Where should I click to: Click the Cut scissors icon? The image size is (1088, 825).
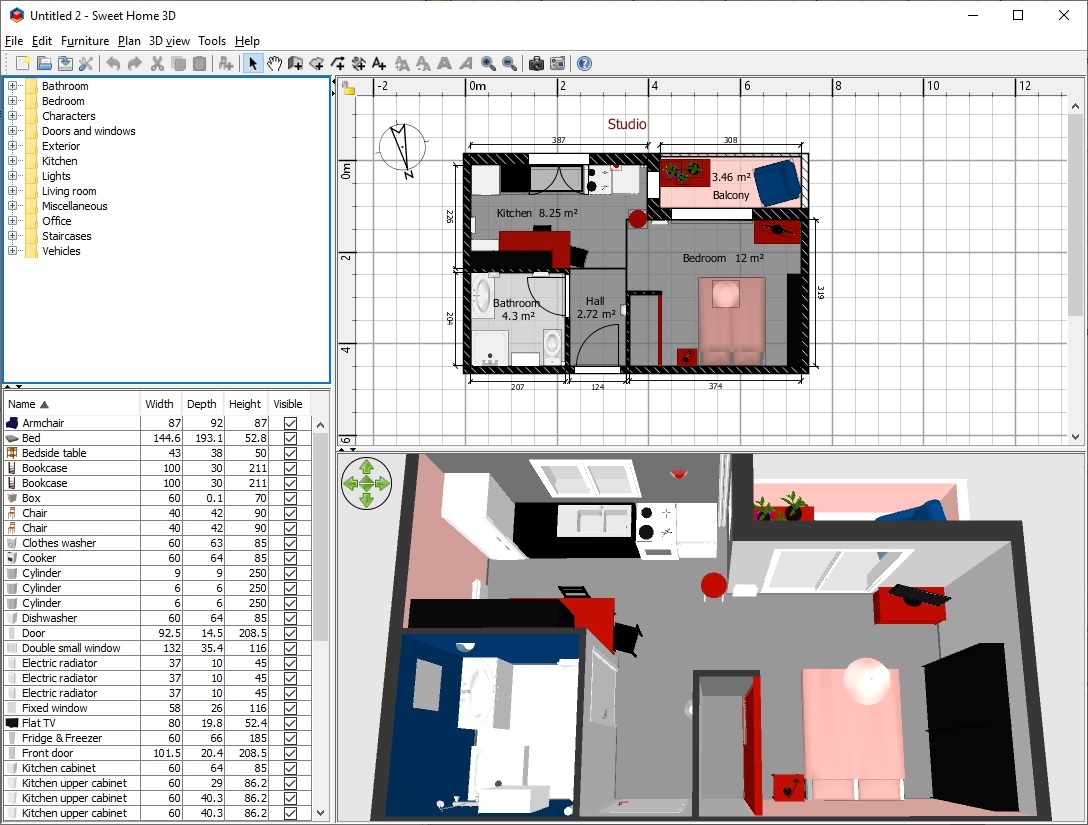158,64
